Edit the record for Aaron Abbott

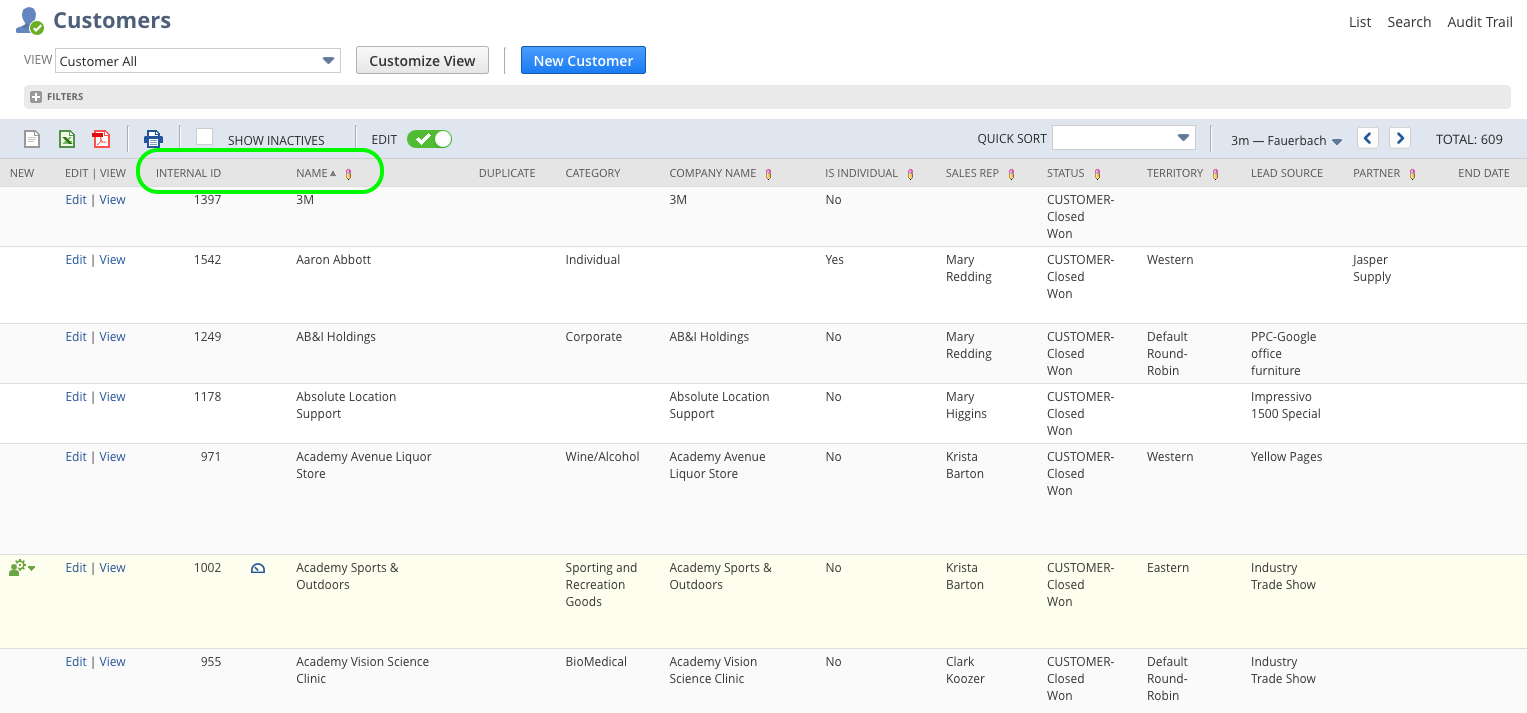point(76,259)
